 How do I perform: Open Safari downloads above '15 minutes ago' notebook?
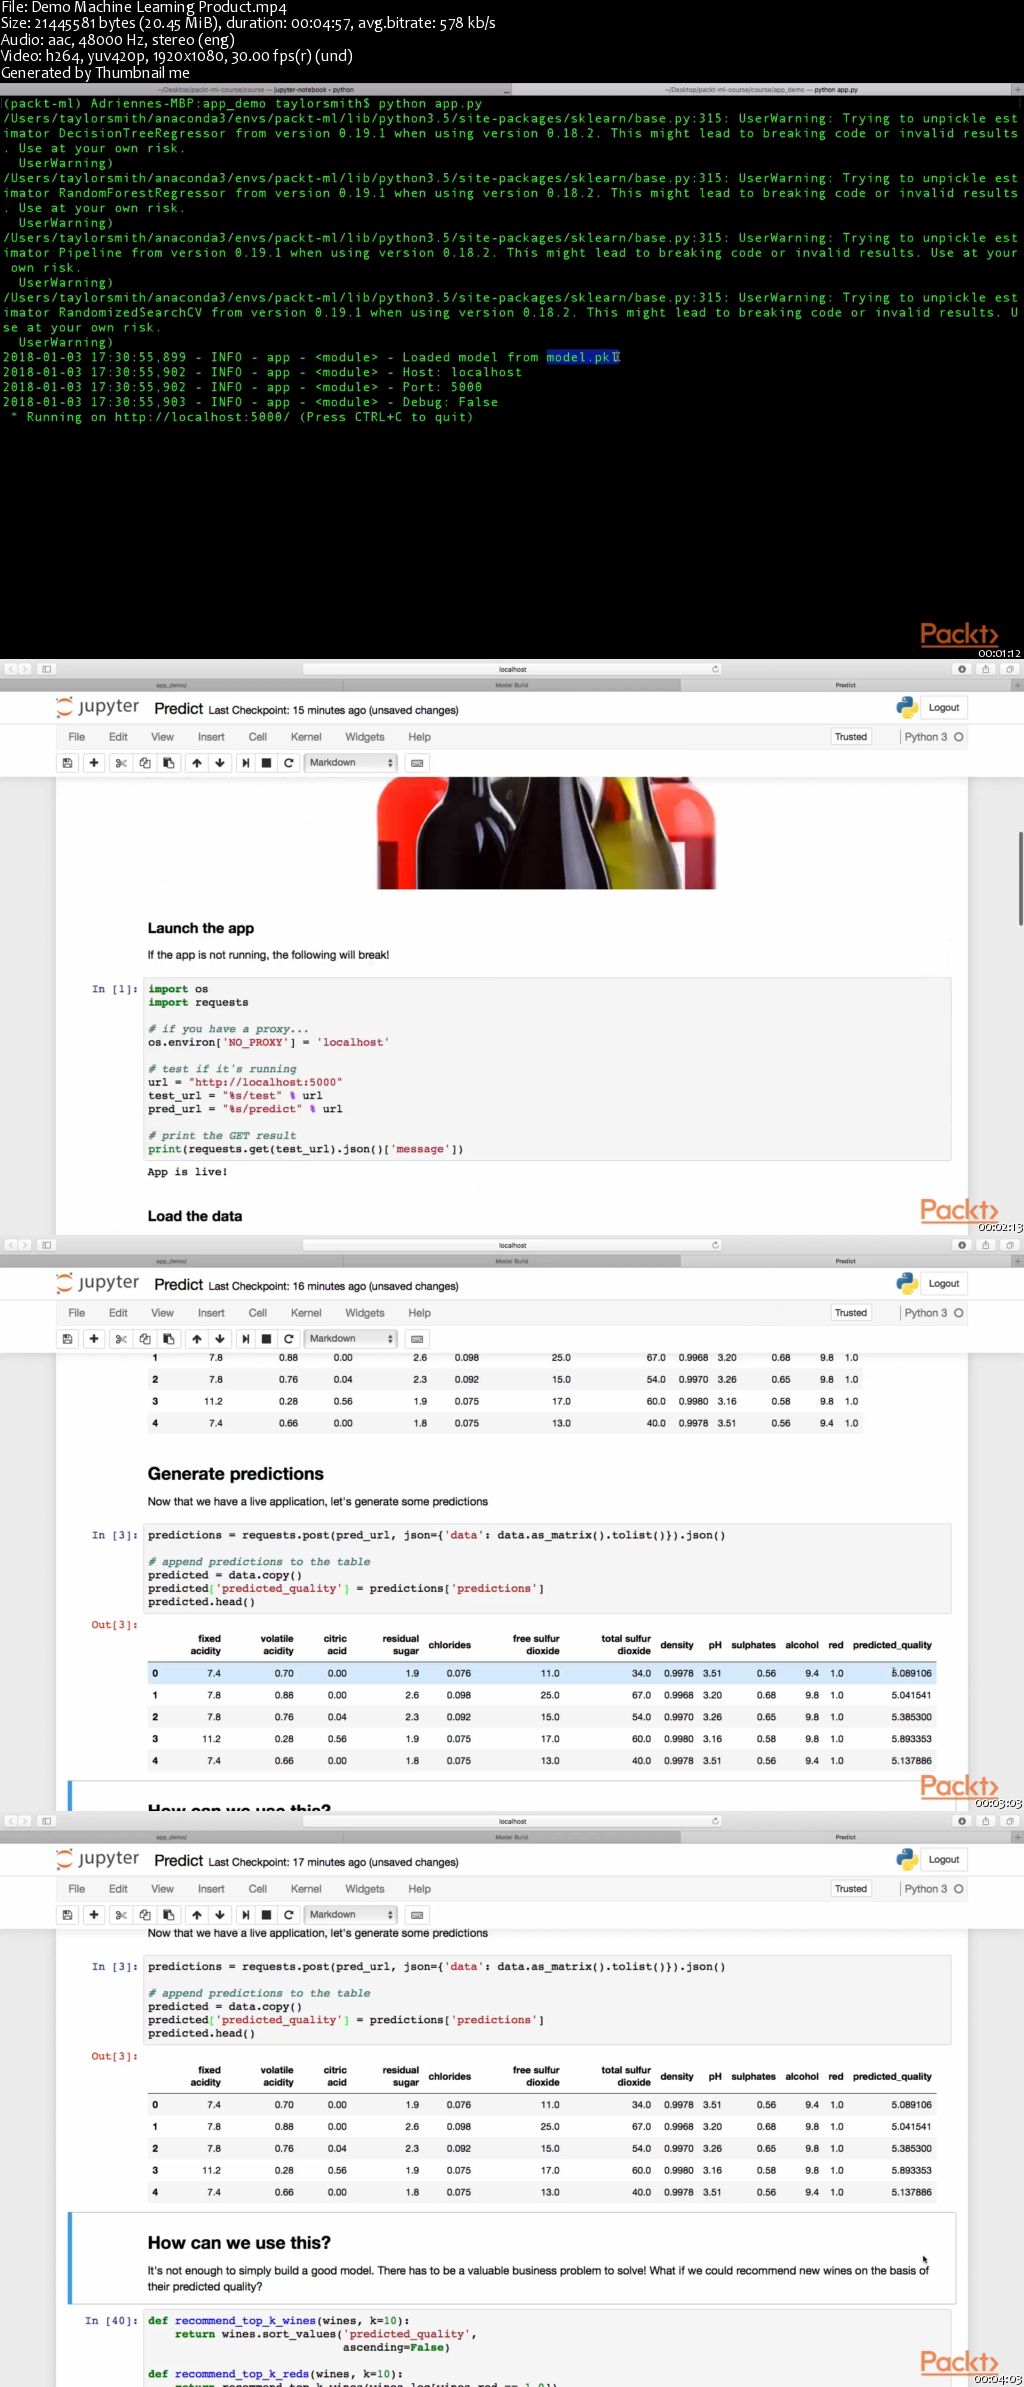click(x=962, y=669)
